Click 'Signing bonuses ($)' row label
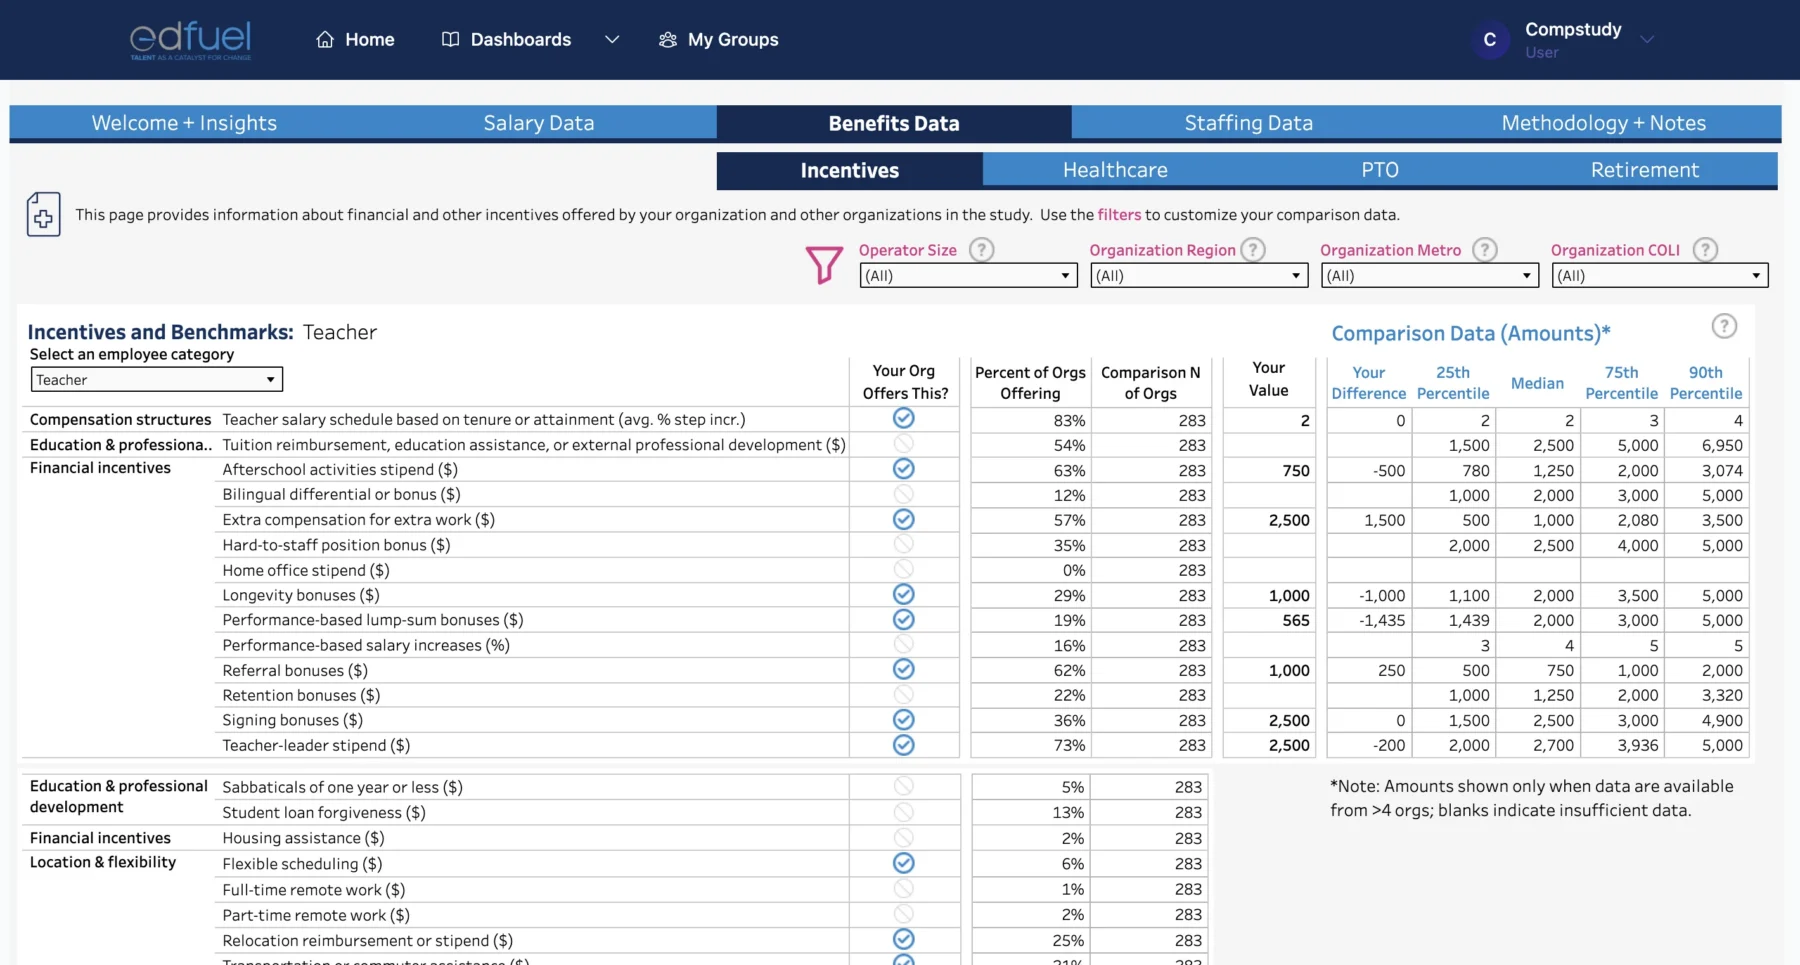The width and height of the screenshot is (1800, 965). (292, 720)
